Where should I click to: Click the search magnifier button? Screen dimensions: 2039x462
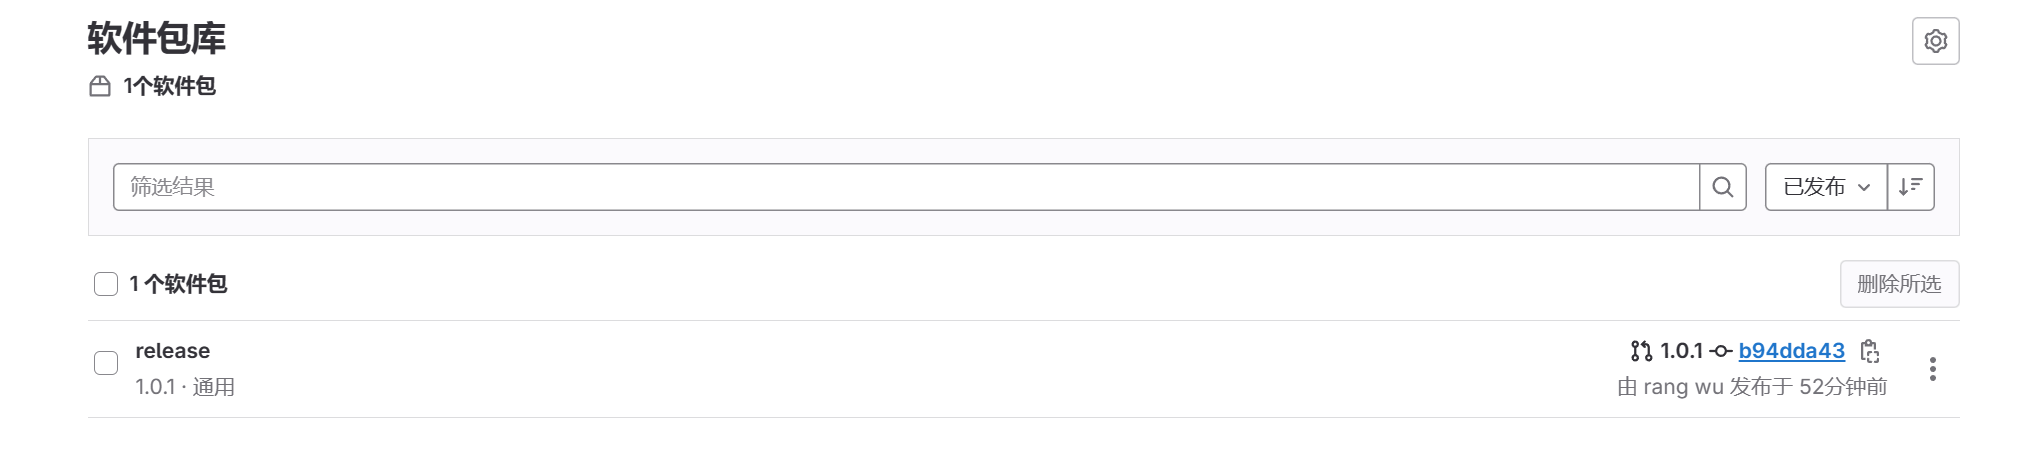[1722, 187]
